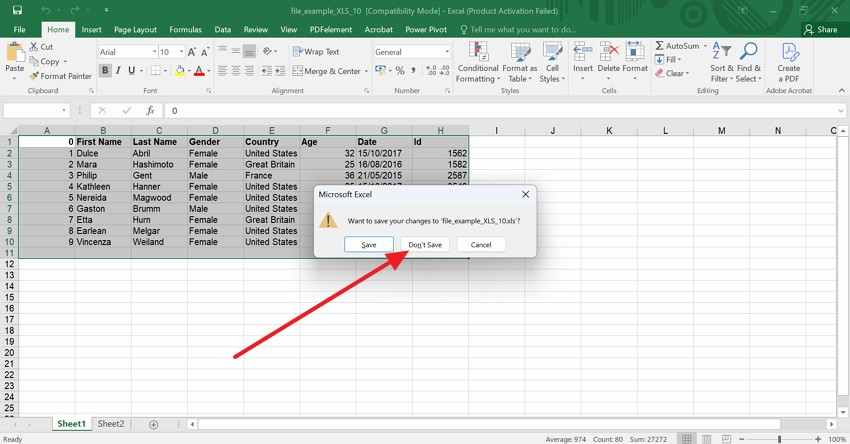Switch to the Power Pivot tab
This screenshot has width=850, height=444.
(x=426, y=30)
